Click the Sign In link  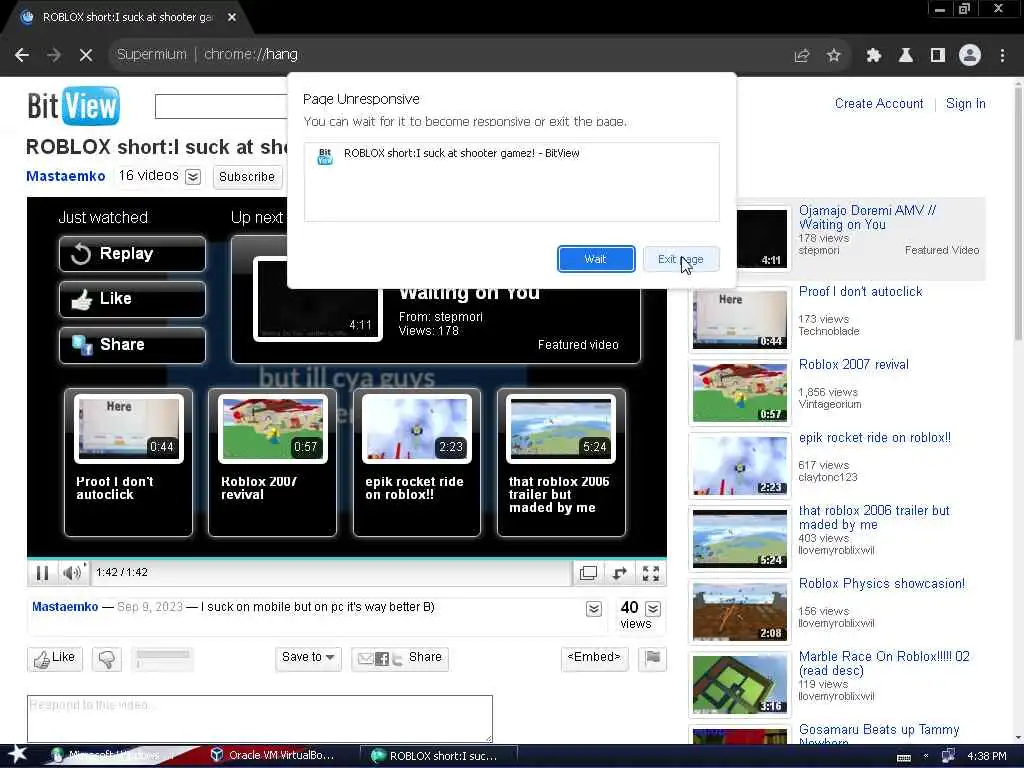tap(965, 104)
